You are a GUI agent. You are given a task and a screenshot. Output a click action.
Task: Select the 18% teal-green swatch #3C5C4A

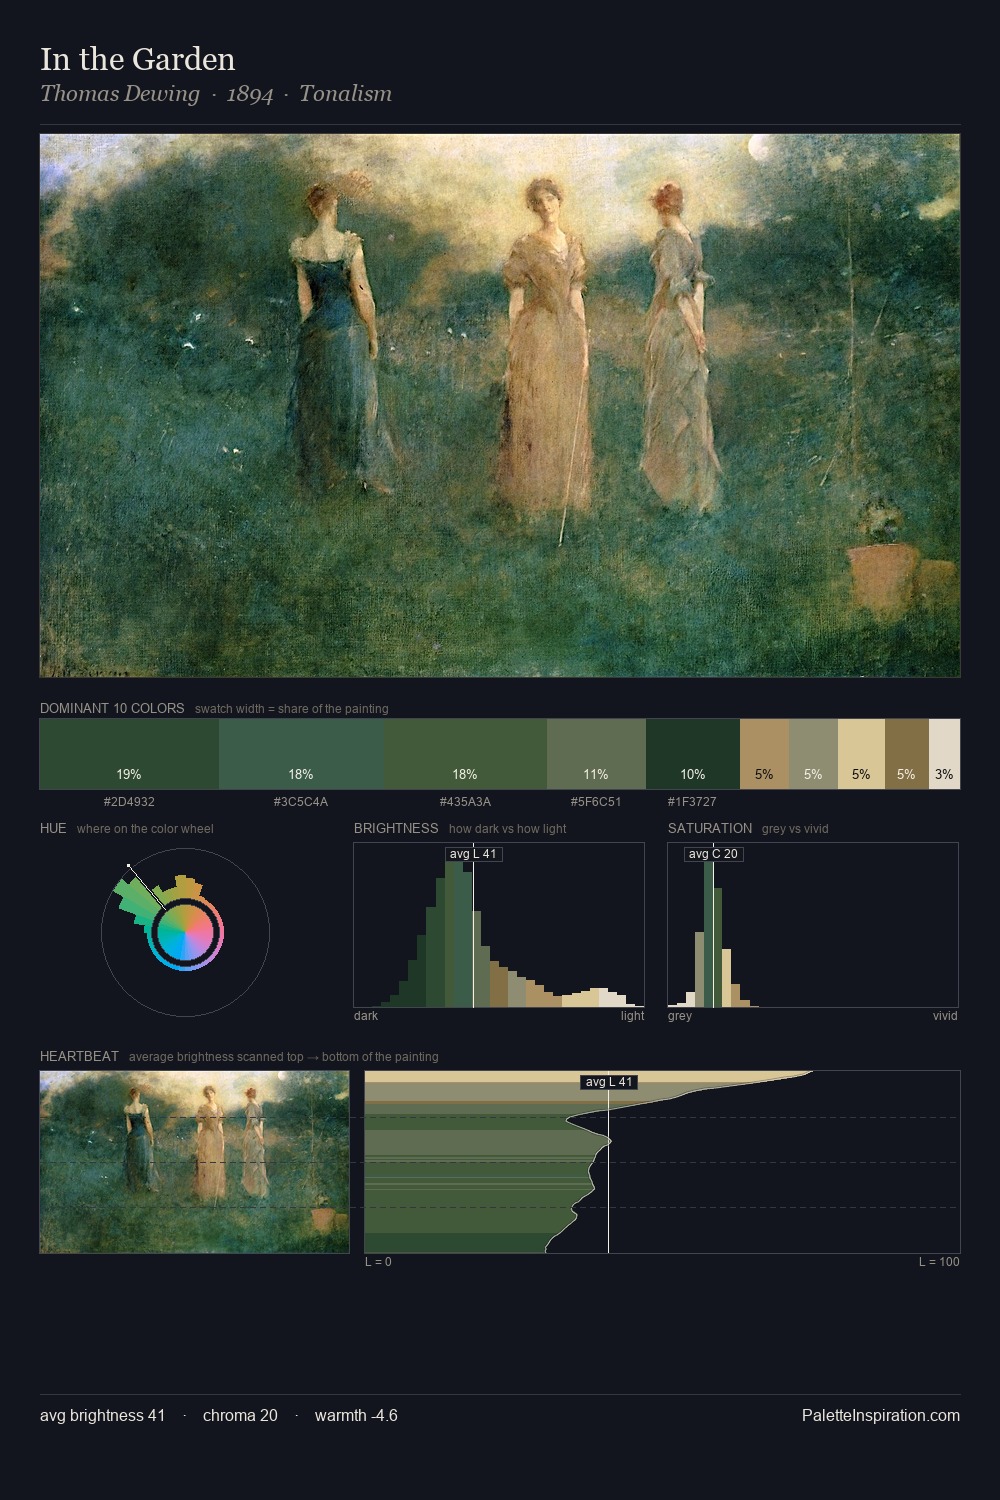pyautogui.click(x=301, y=754)
